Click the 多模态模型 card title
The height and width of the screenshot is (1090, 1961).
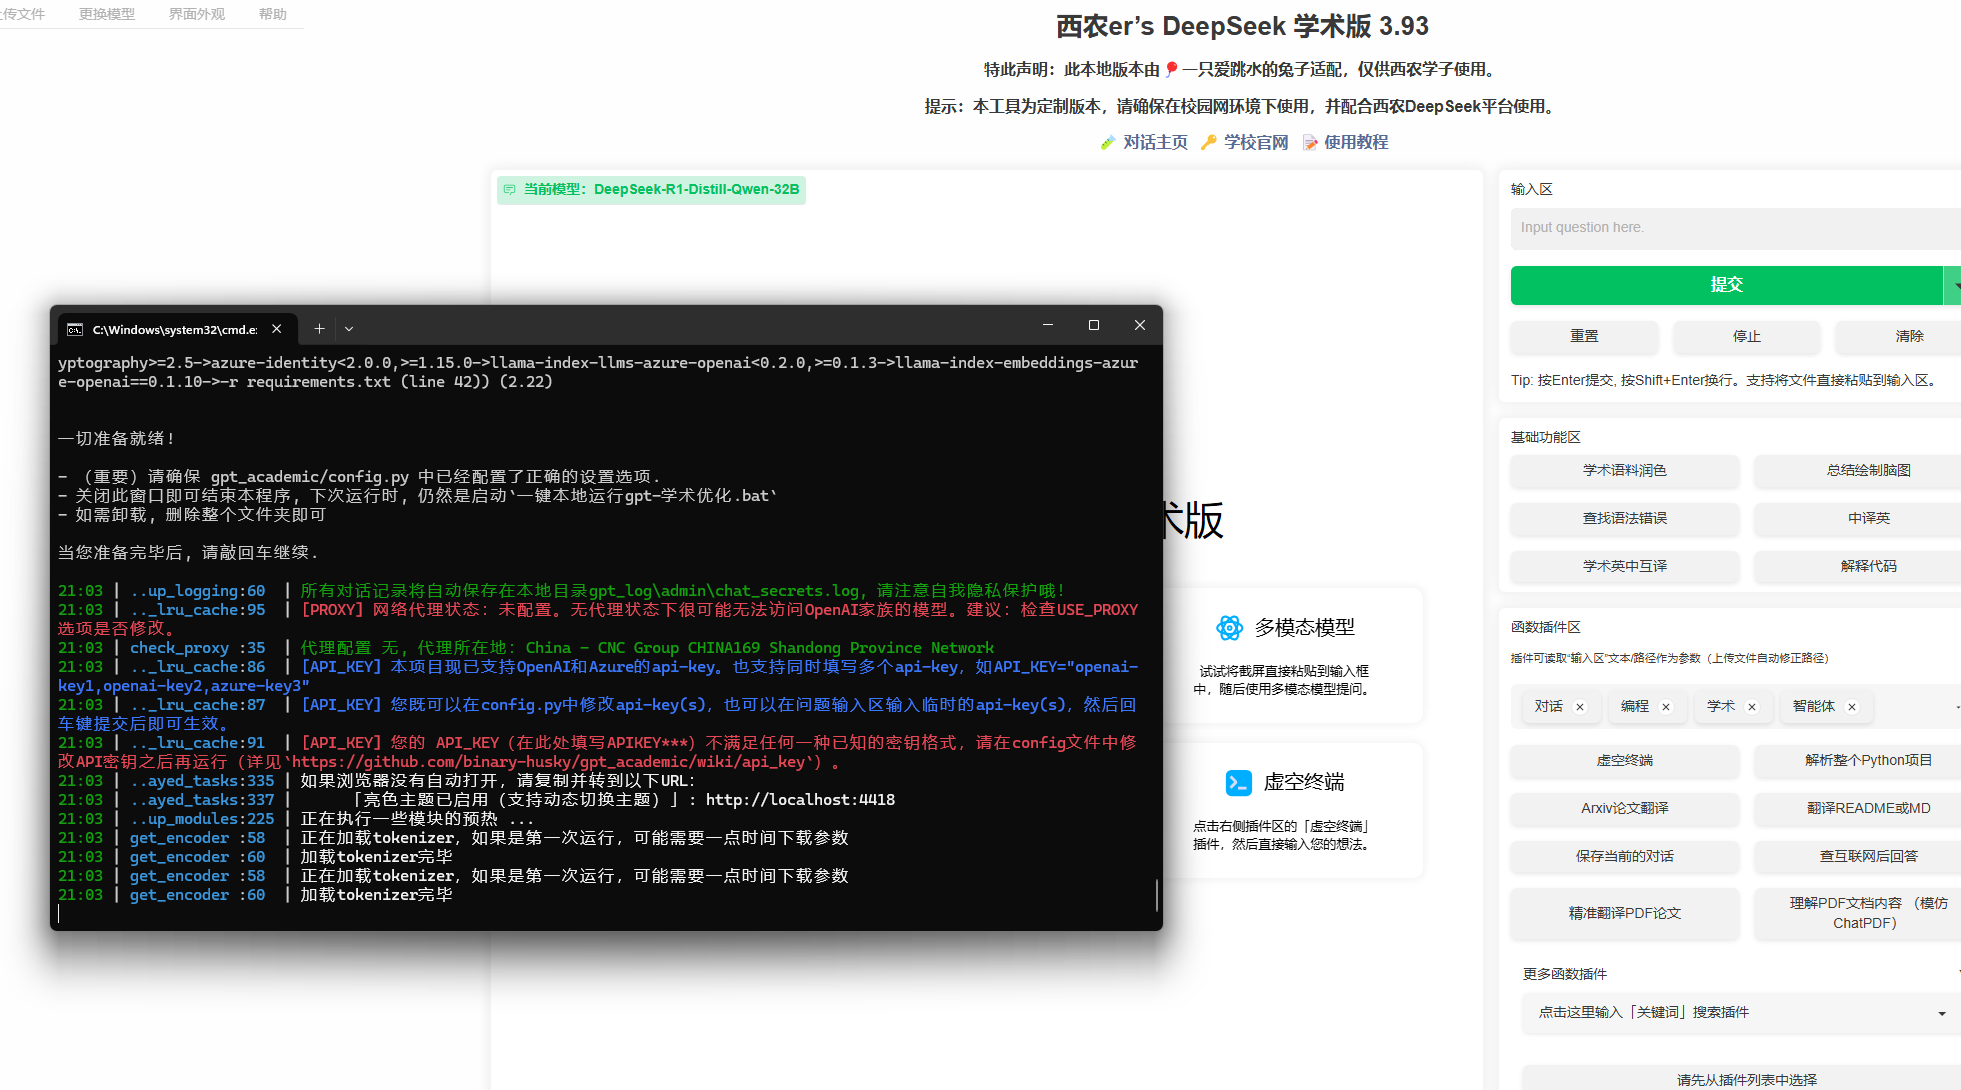[x=1305, y=628]
